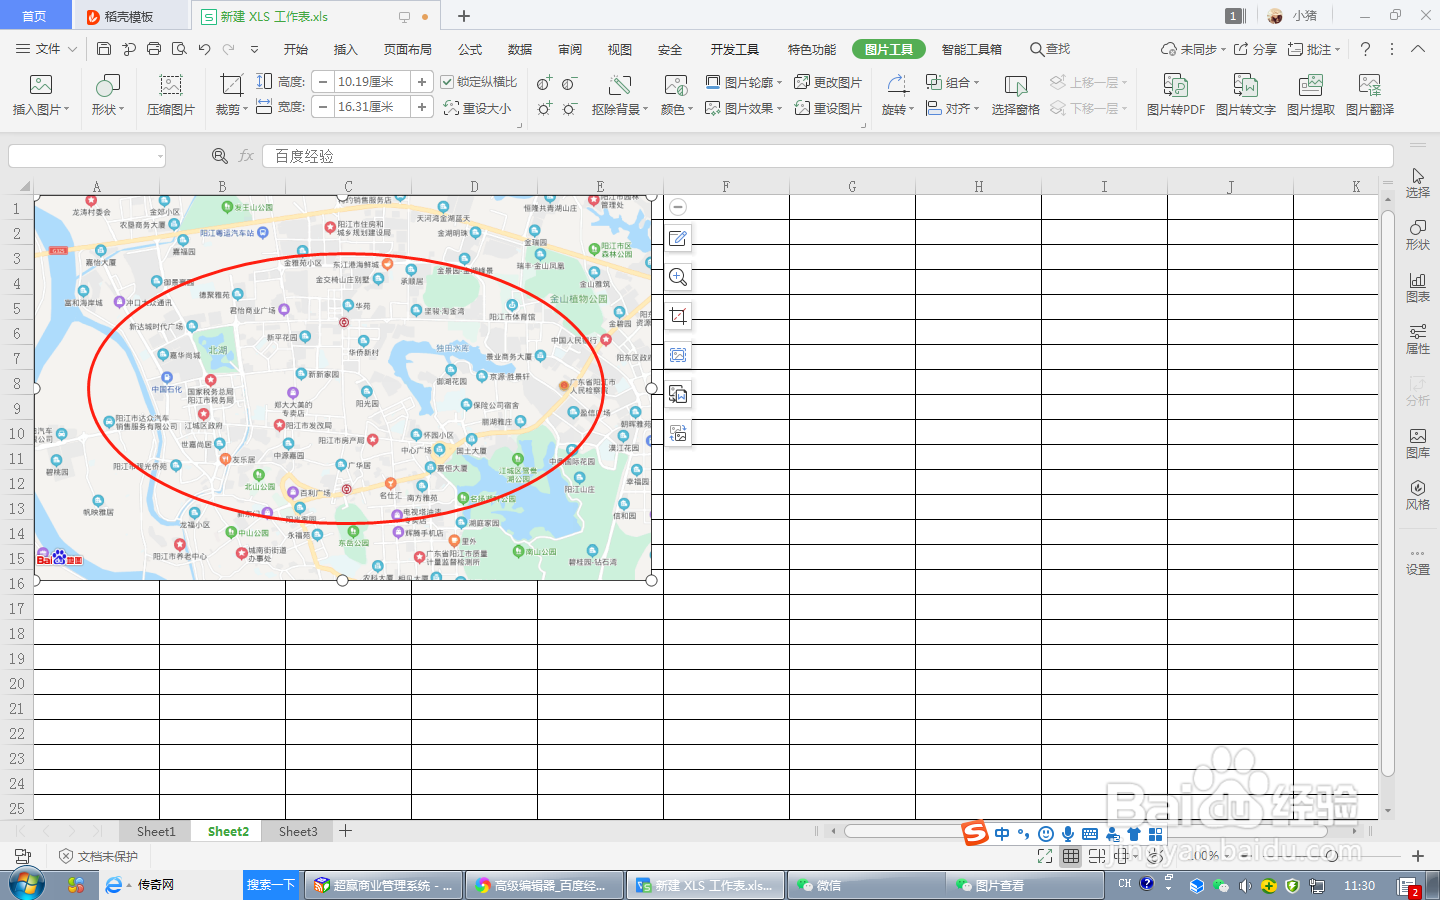
Task: Decrease picture brightness icon
Action: click(569, 108)
